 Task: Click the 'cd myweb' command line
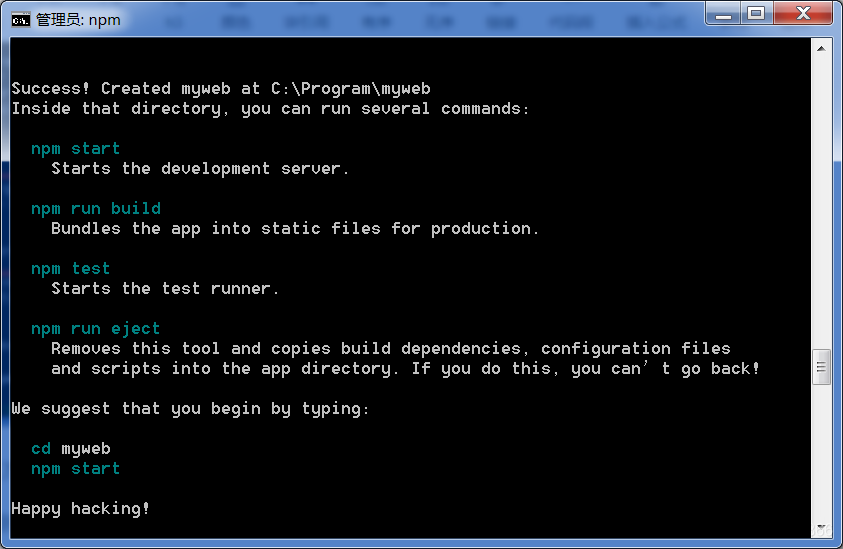coord(71,448)
